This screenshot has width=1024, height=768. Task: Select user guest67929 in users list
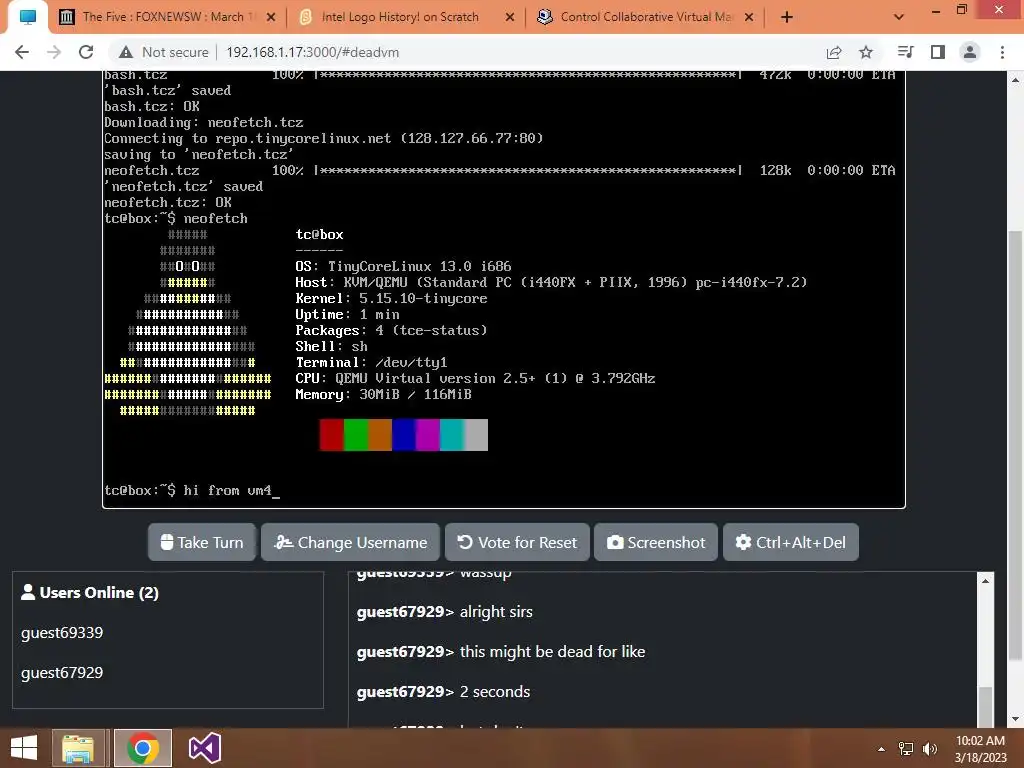(62, 672)
